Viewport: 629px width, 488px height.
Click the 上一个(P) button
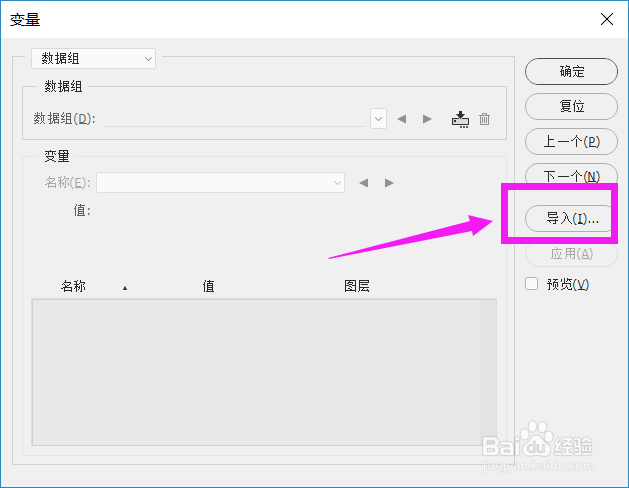[x=571, y=142]
